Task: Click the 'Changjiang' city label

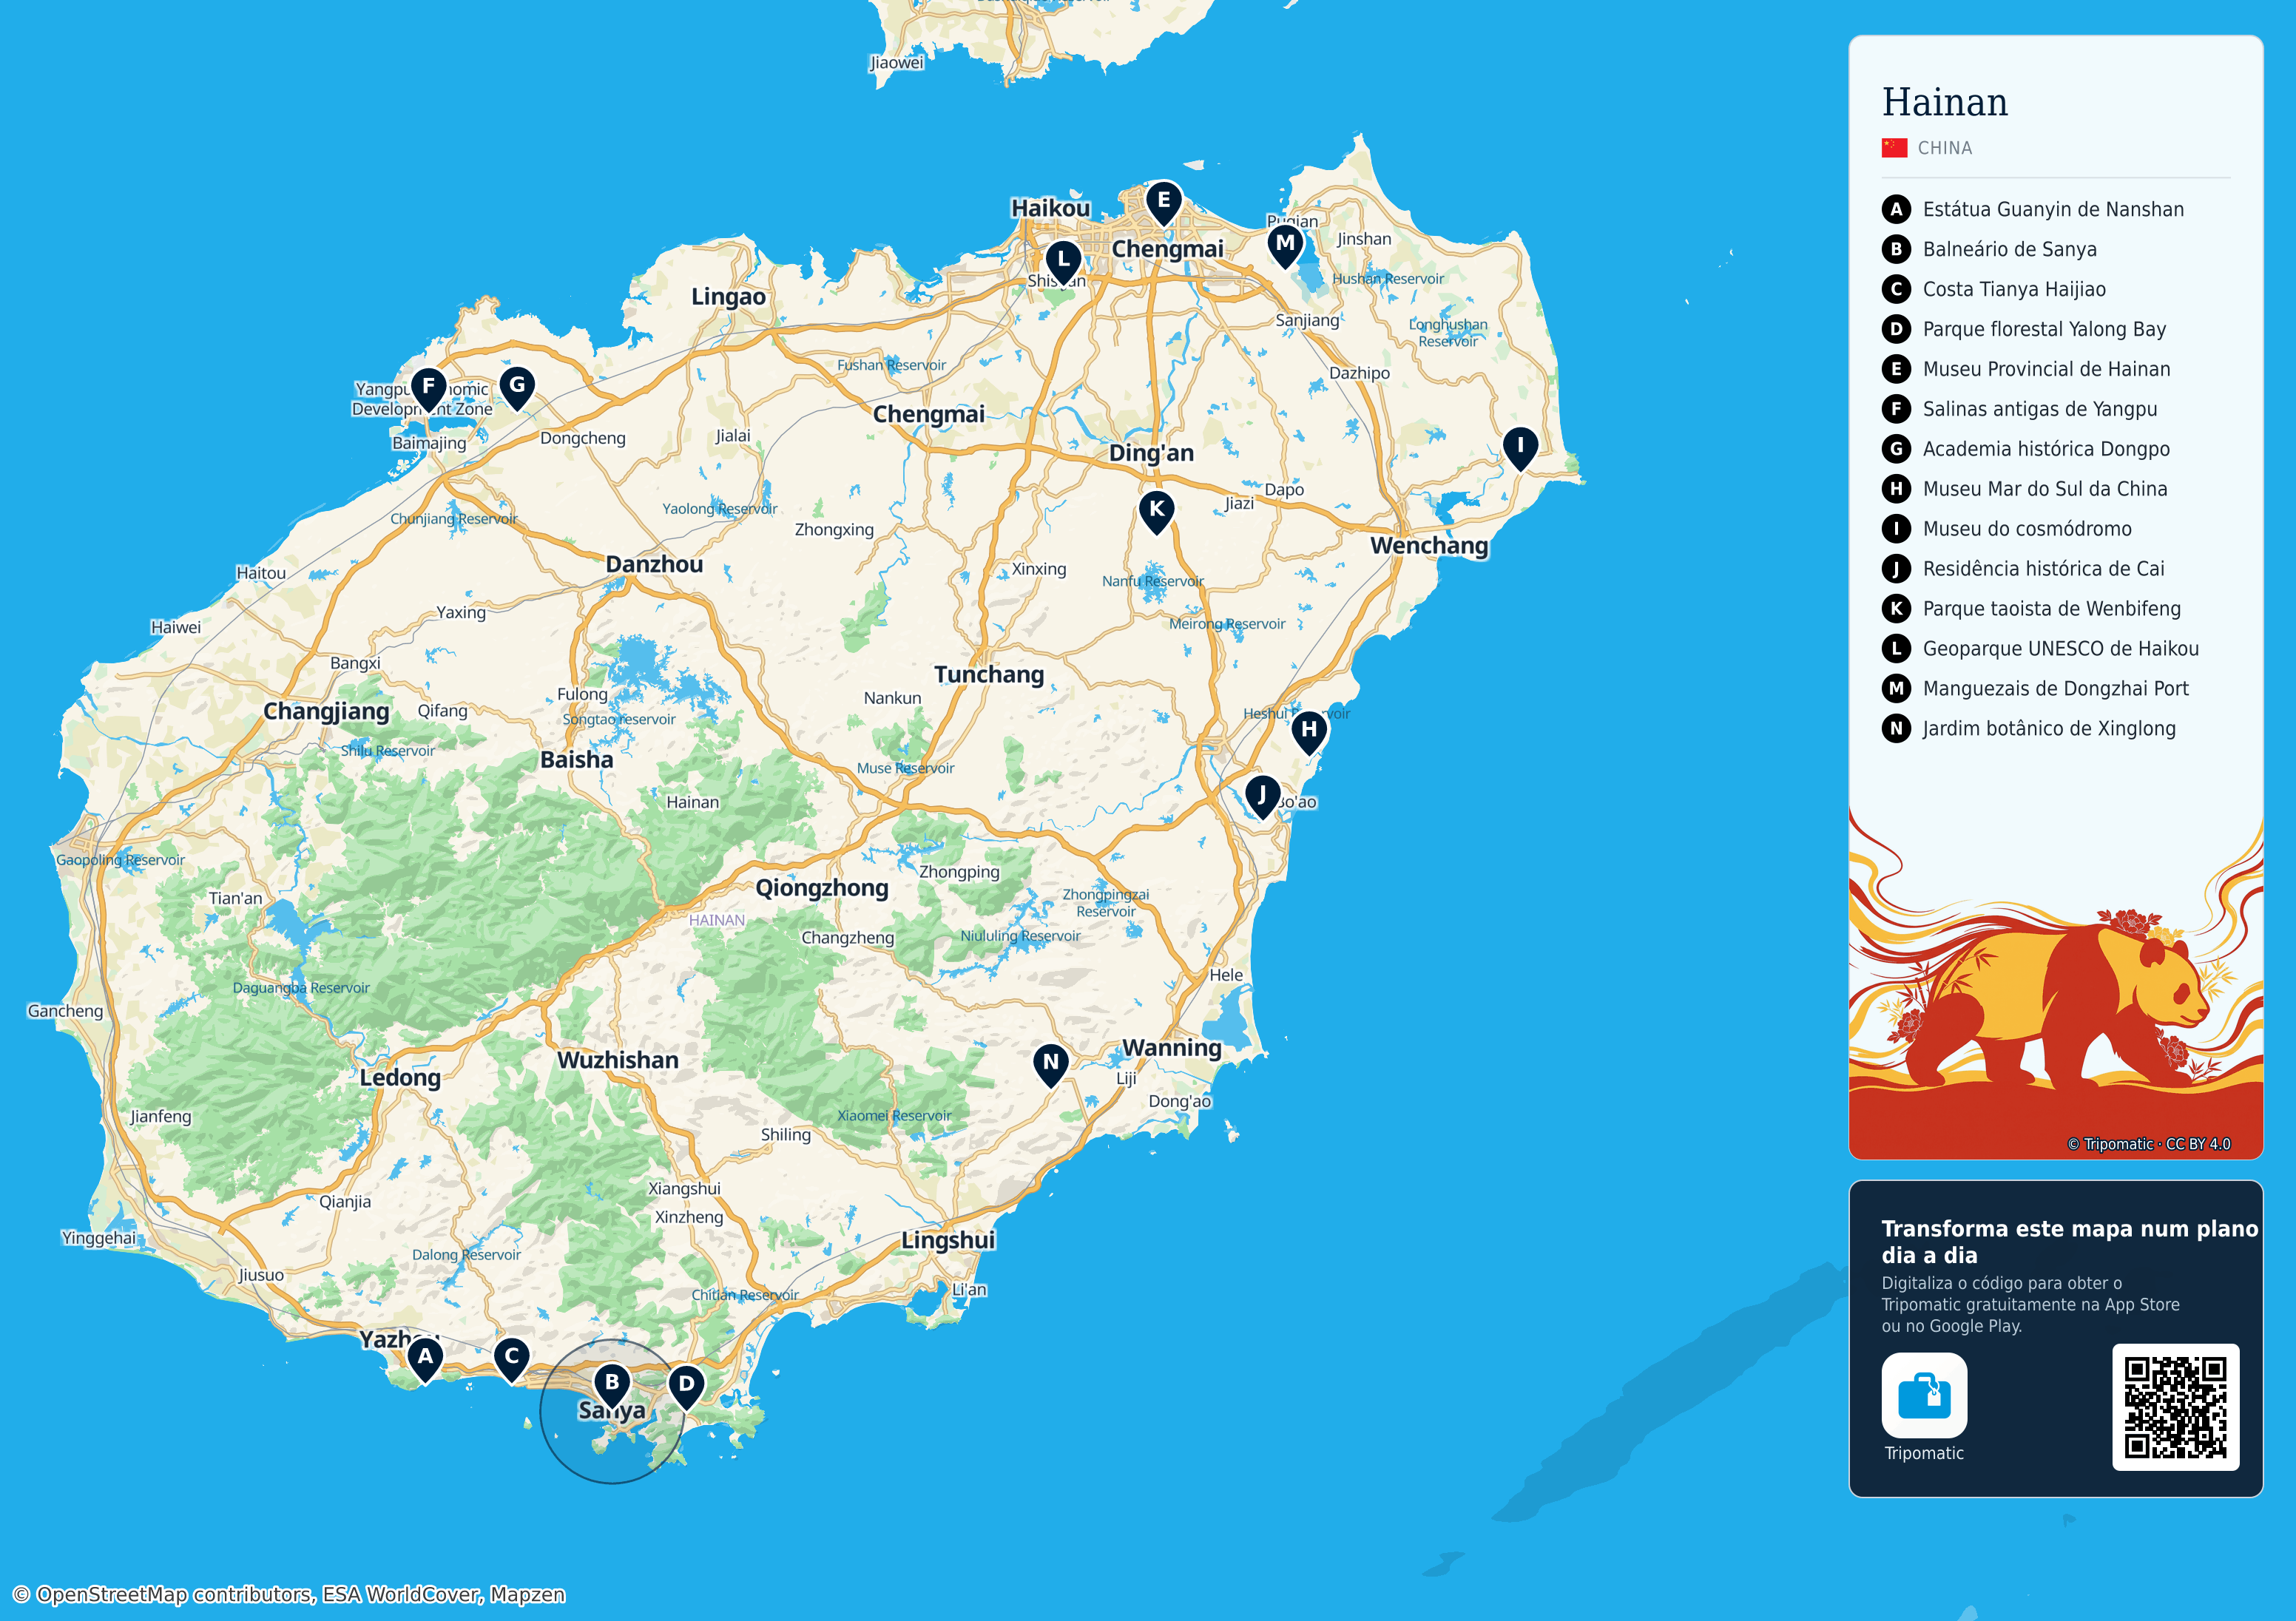Action: (326, 712)
